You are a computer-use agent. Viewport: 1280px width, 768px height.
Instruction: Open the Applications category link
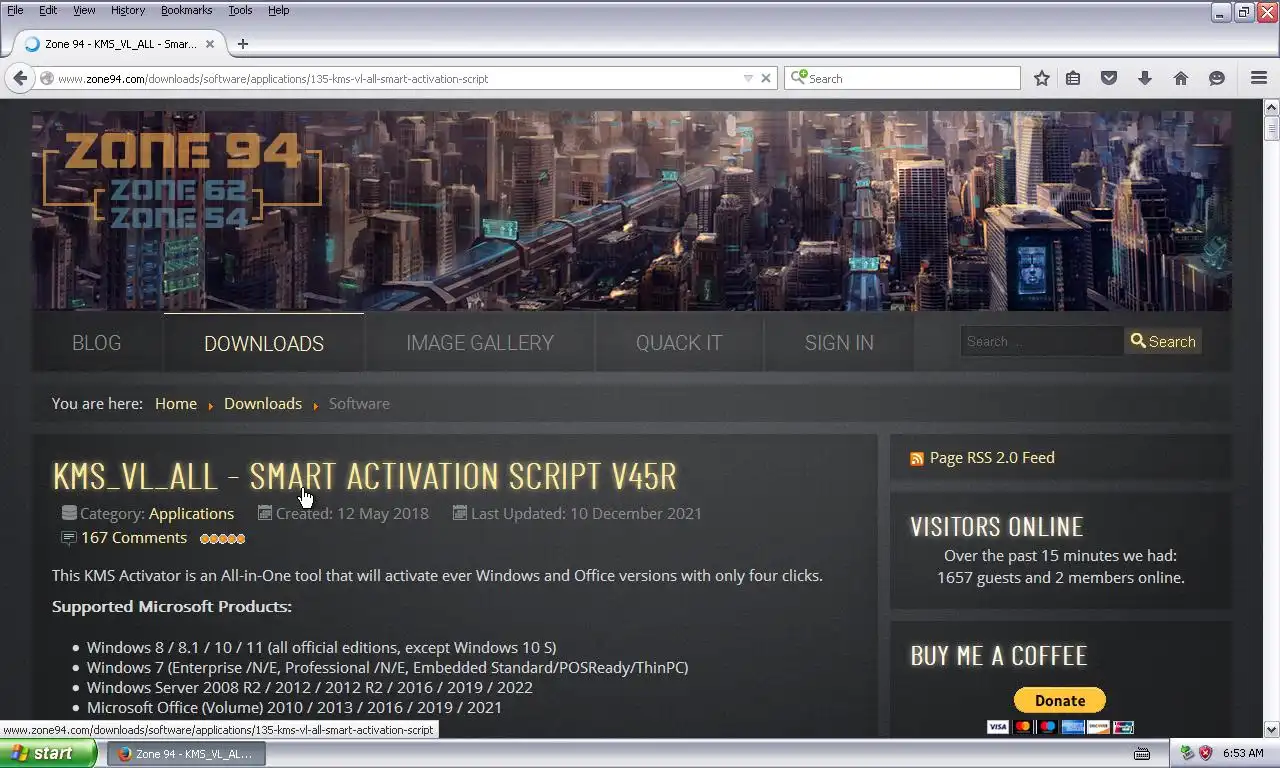coord(191,513)
